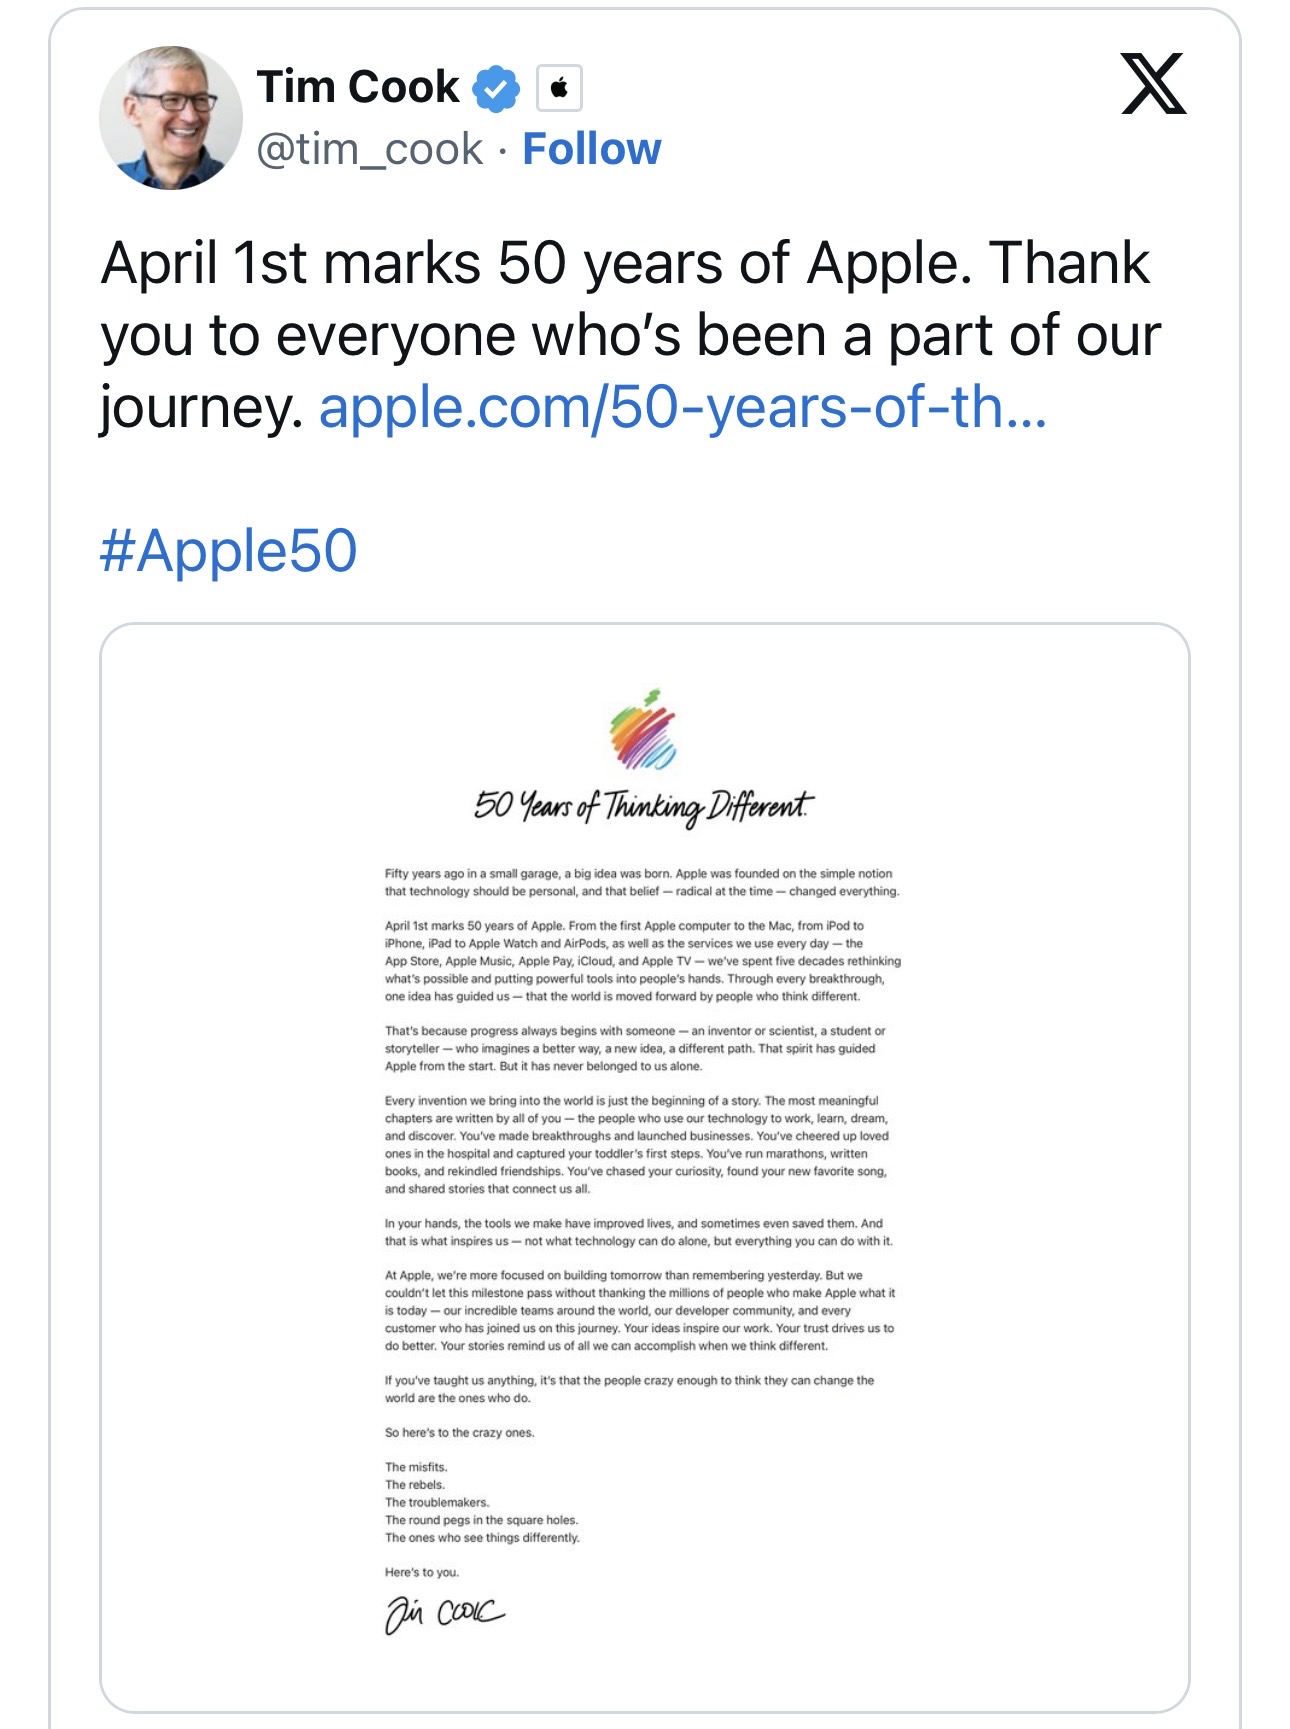Click the line 'So here's to the crazy ones.'
This screenshot has height=1729, width=1290.
(x=460, y=1432)
